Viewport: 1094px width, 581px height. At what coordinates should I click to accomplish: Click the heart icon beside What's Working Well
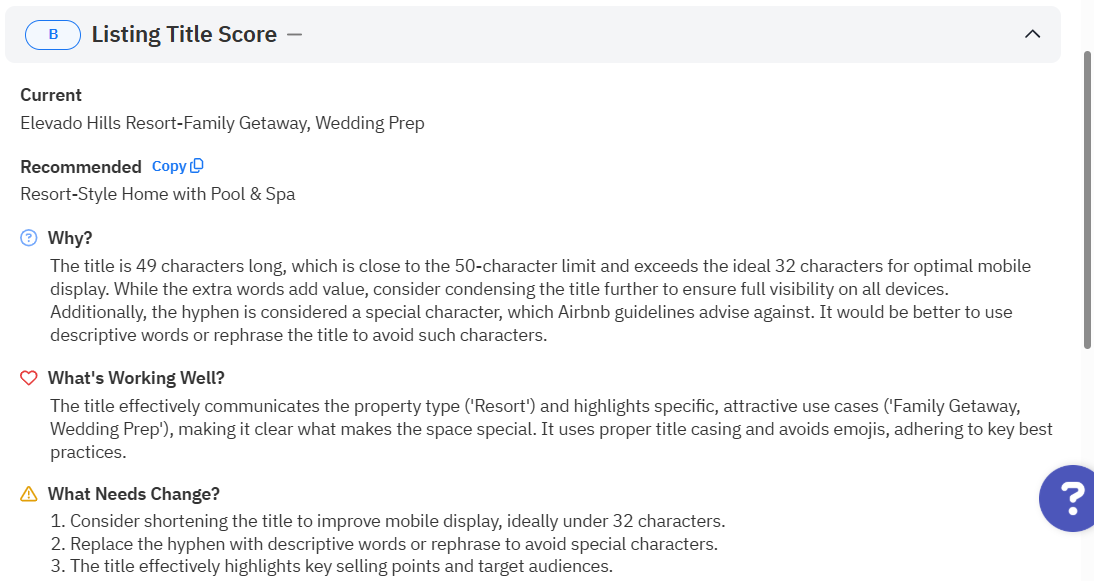pos(29,378)
